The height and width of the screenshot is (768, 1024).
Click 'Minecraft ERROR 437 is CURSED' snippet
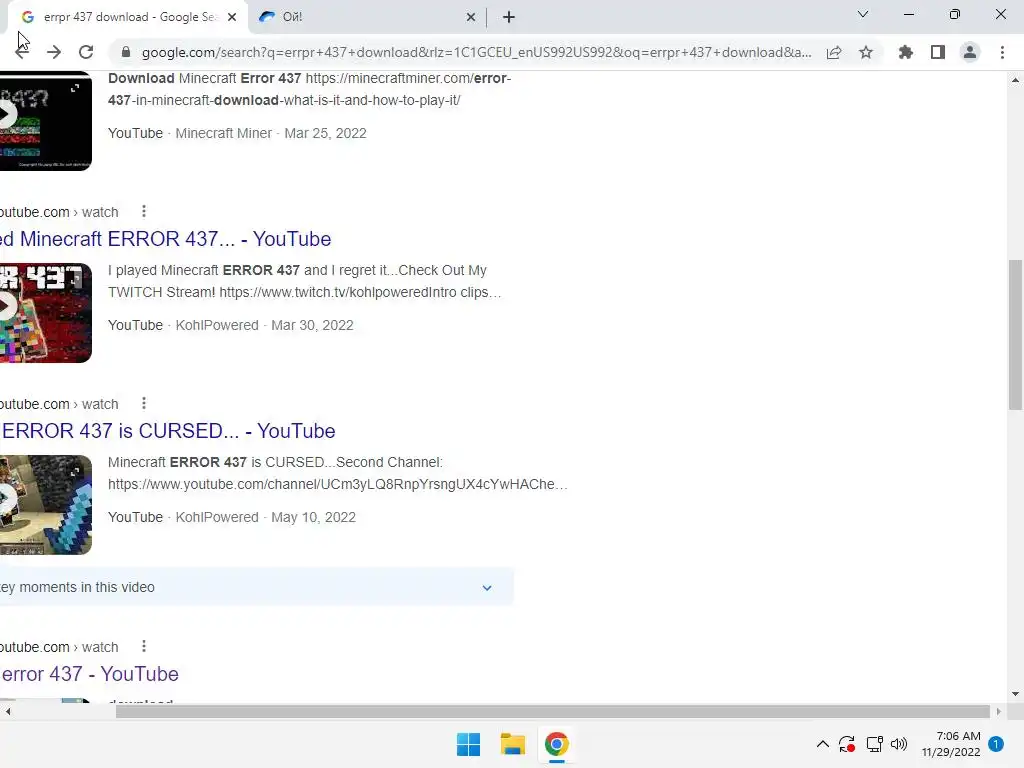(338, 473)
